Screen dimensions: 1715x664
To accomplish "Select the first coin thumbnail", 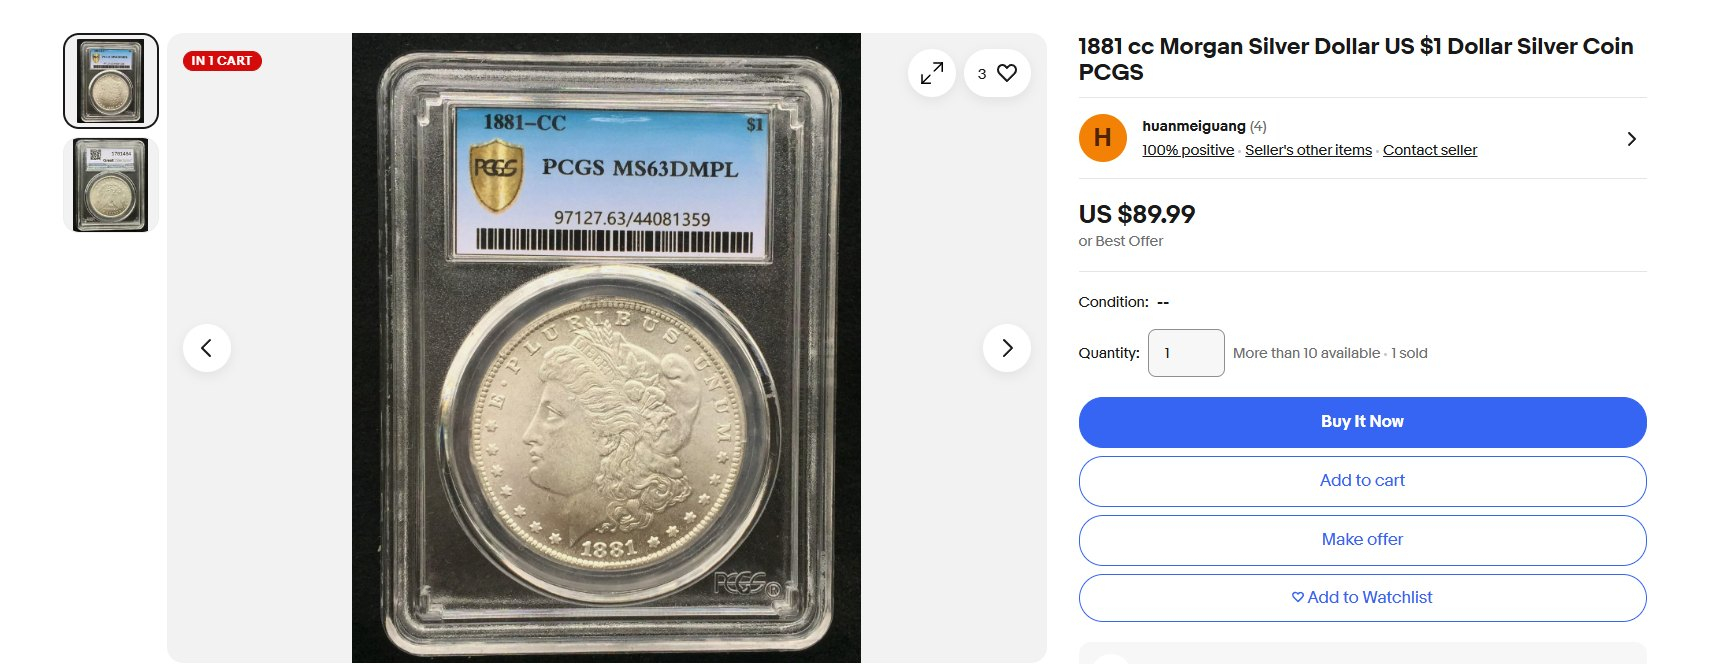I will [111, 81].
